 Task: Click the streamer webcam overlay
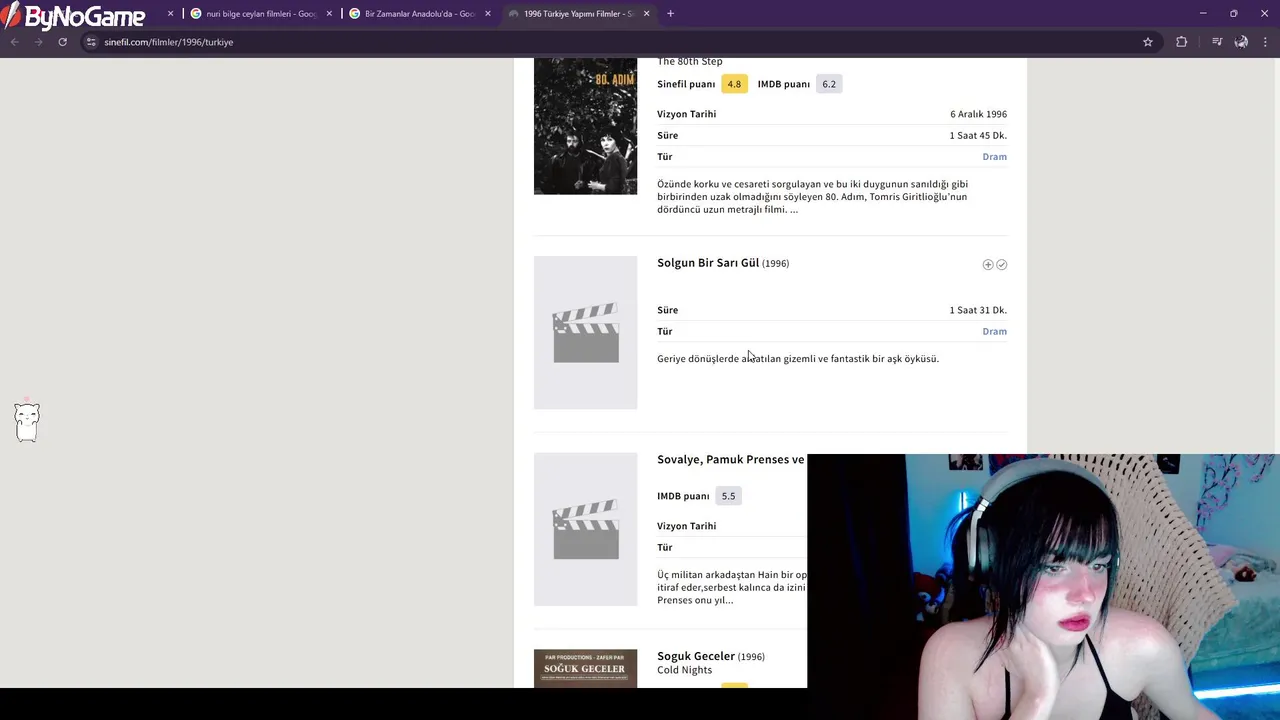(x=1043, y=587)
